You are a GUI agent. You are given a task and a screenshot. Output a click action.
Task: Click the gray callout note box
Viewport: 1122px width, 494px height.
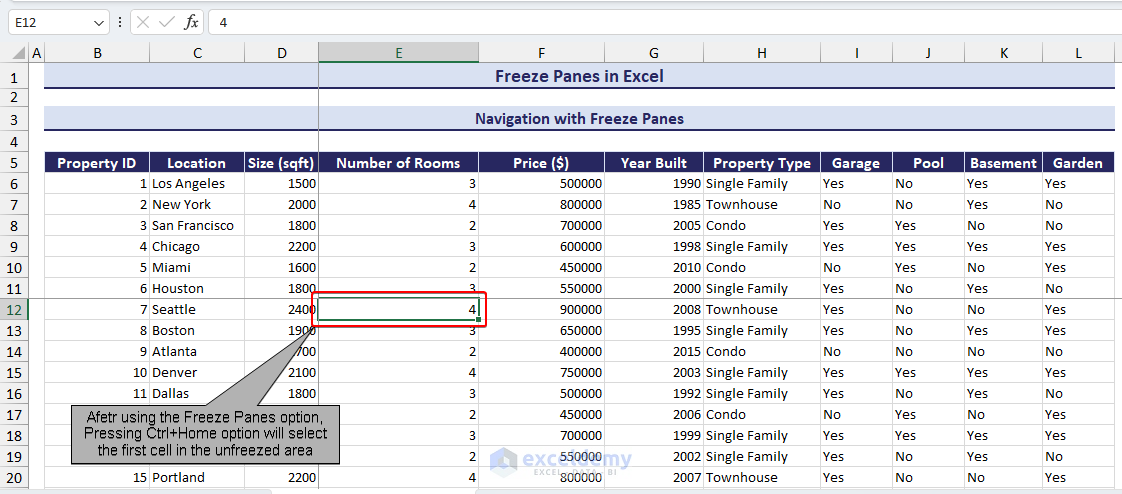coord(206,434)
